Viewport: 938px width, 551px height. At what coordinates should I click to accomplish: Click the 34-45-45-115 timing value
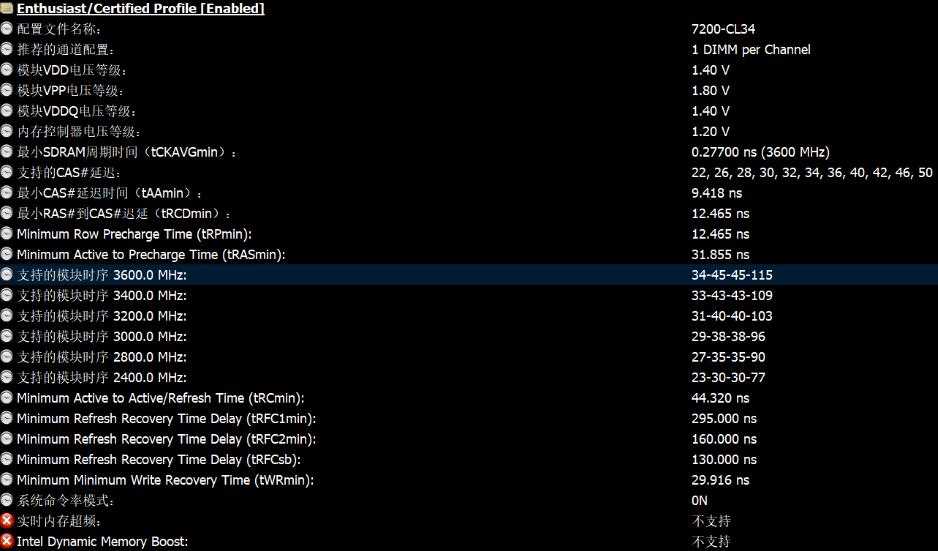[732, 275]
